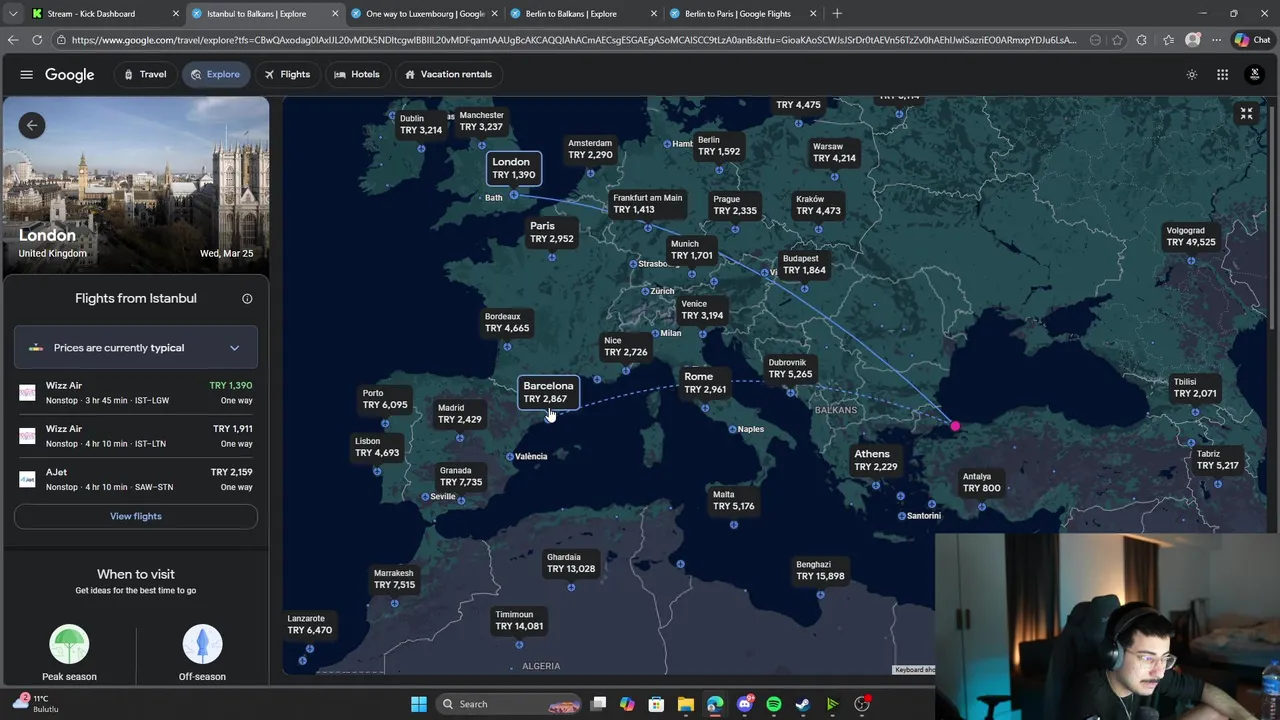The image size is (1280, 720).
Task: Select Tbilisi TRY 2,071 map label
Action: click(x=1194, y=387)
